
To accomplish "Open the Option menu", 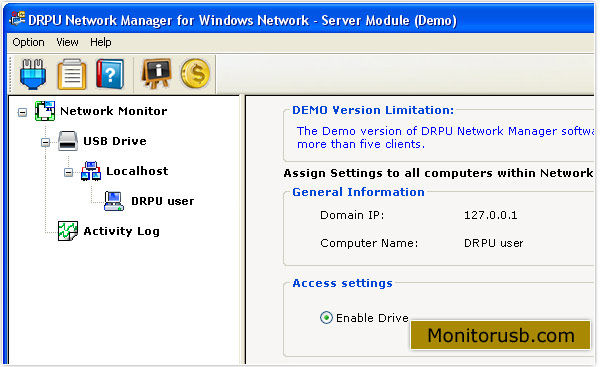I will [x=28, y=42].
